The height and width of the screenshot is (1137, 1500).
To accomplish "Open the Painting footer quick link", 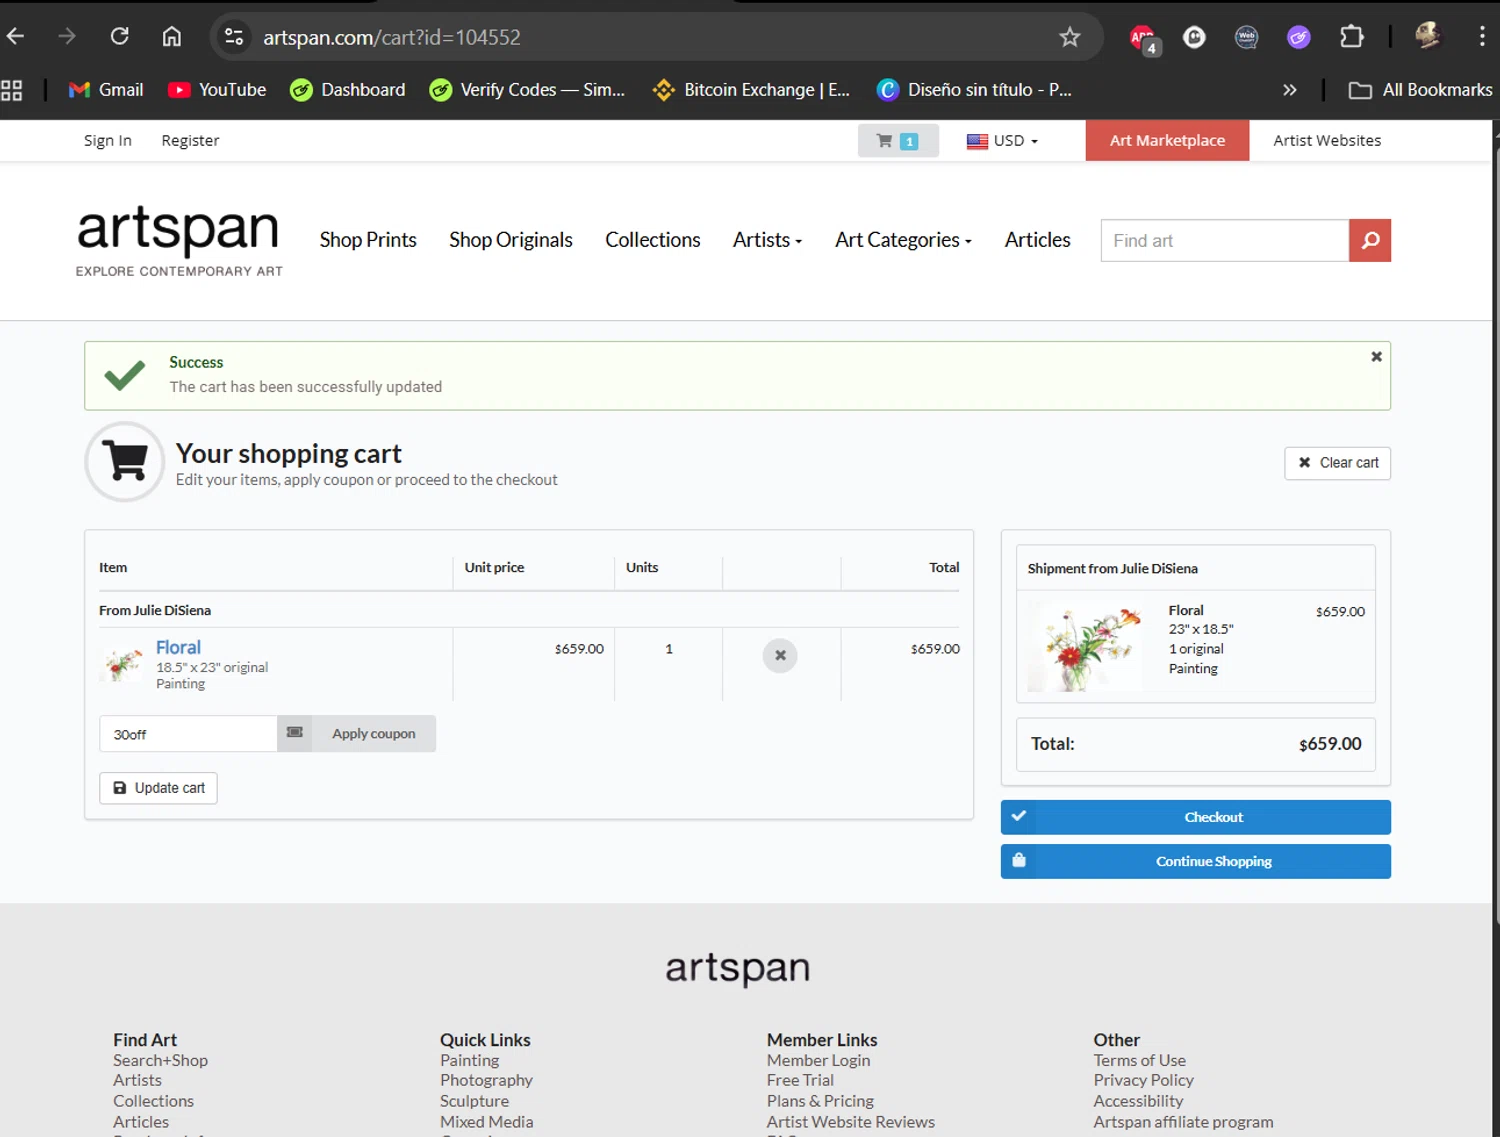I will (469, 1060).
